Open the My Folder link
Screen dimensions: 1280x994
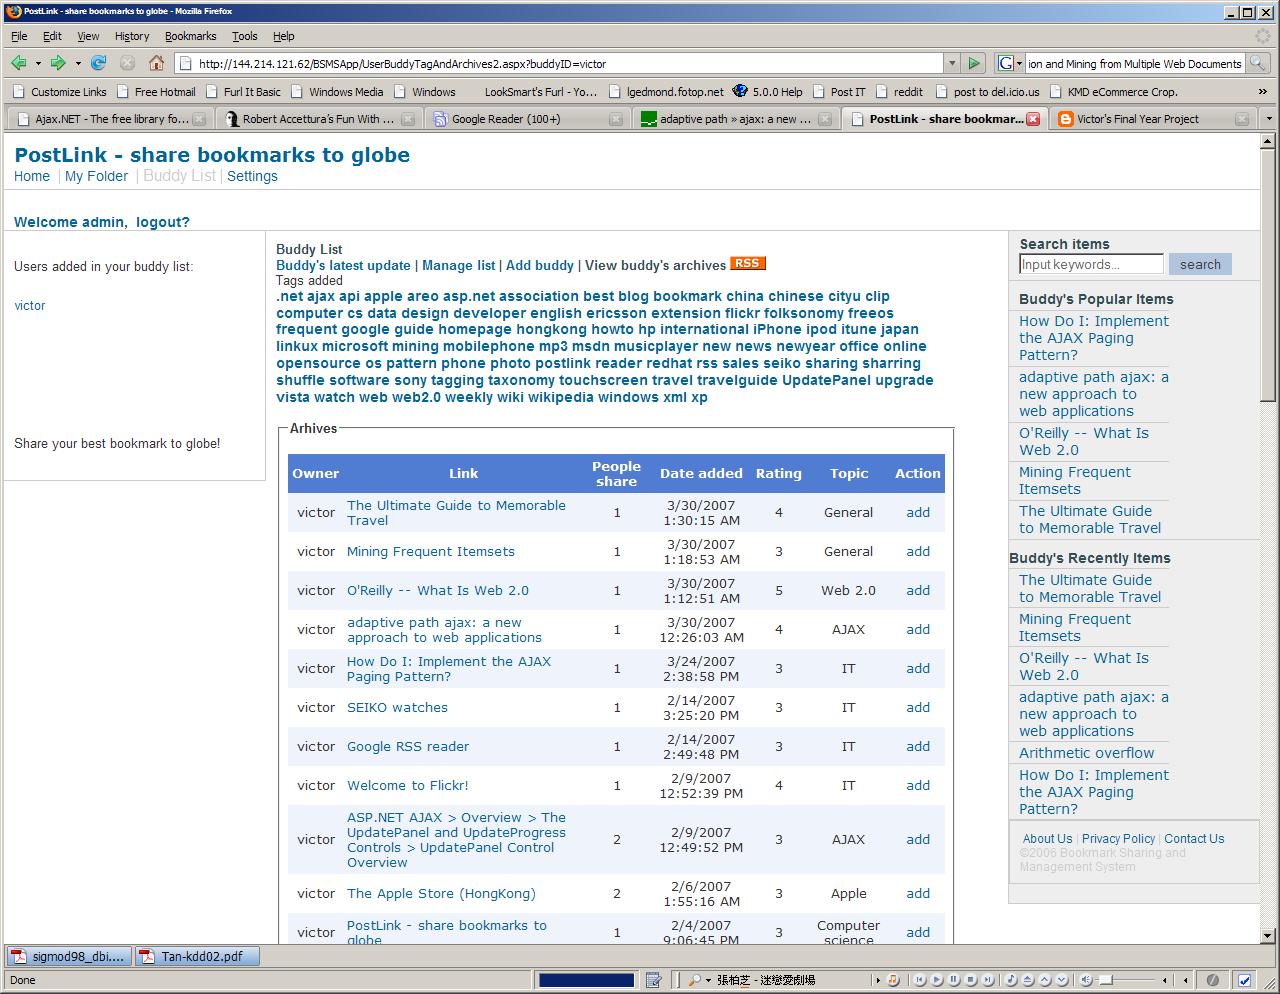click(96, 176)
